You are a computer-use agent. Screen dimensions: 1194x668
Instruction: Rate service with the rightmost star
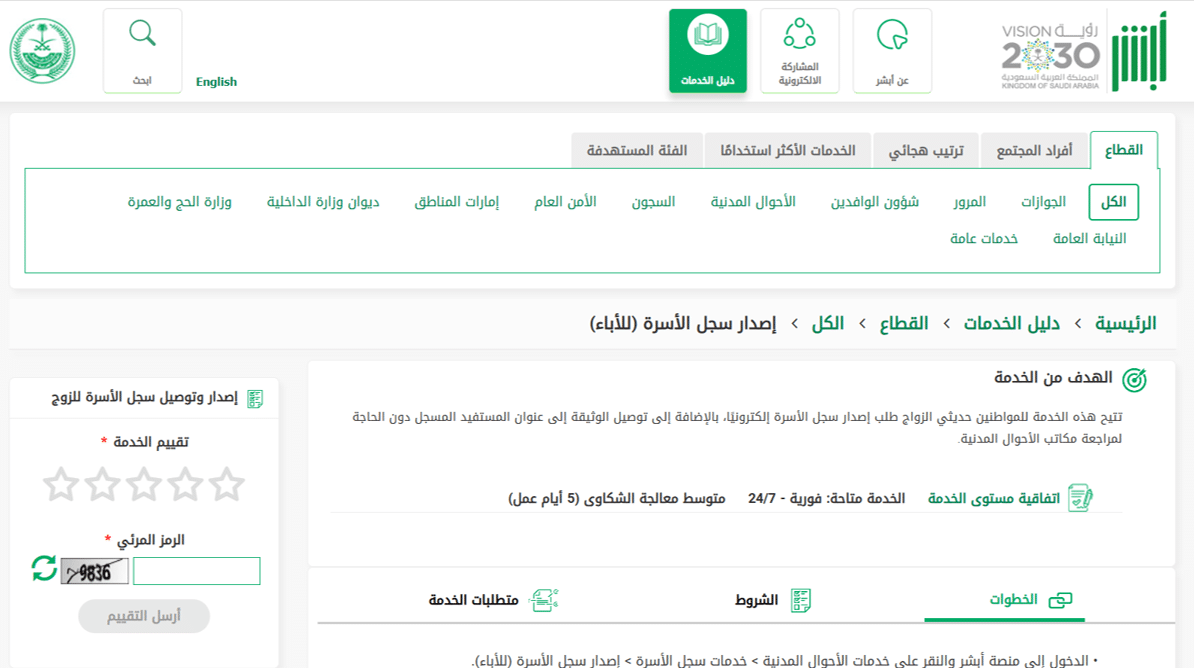pos(226,484)
